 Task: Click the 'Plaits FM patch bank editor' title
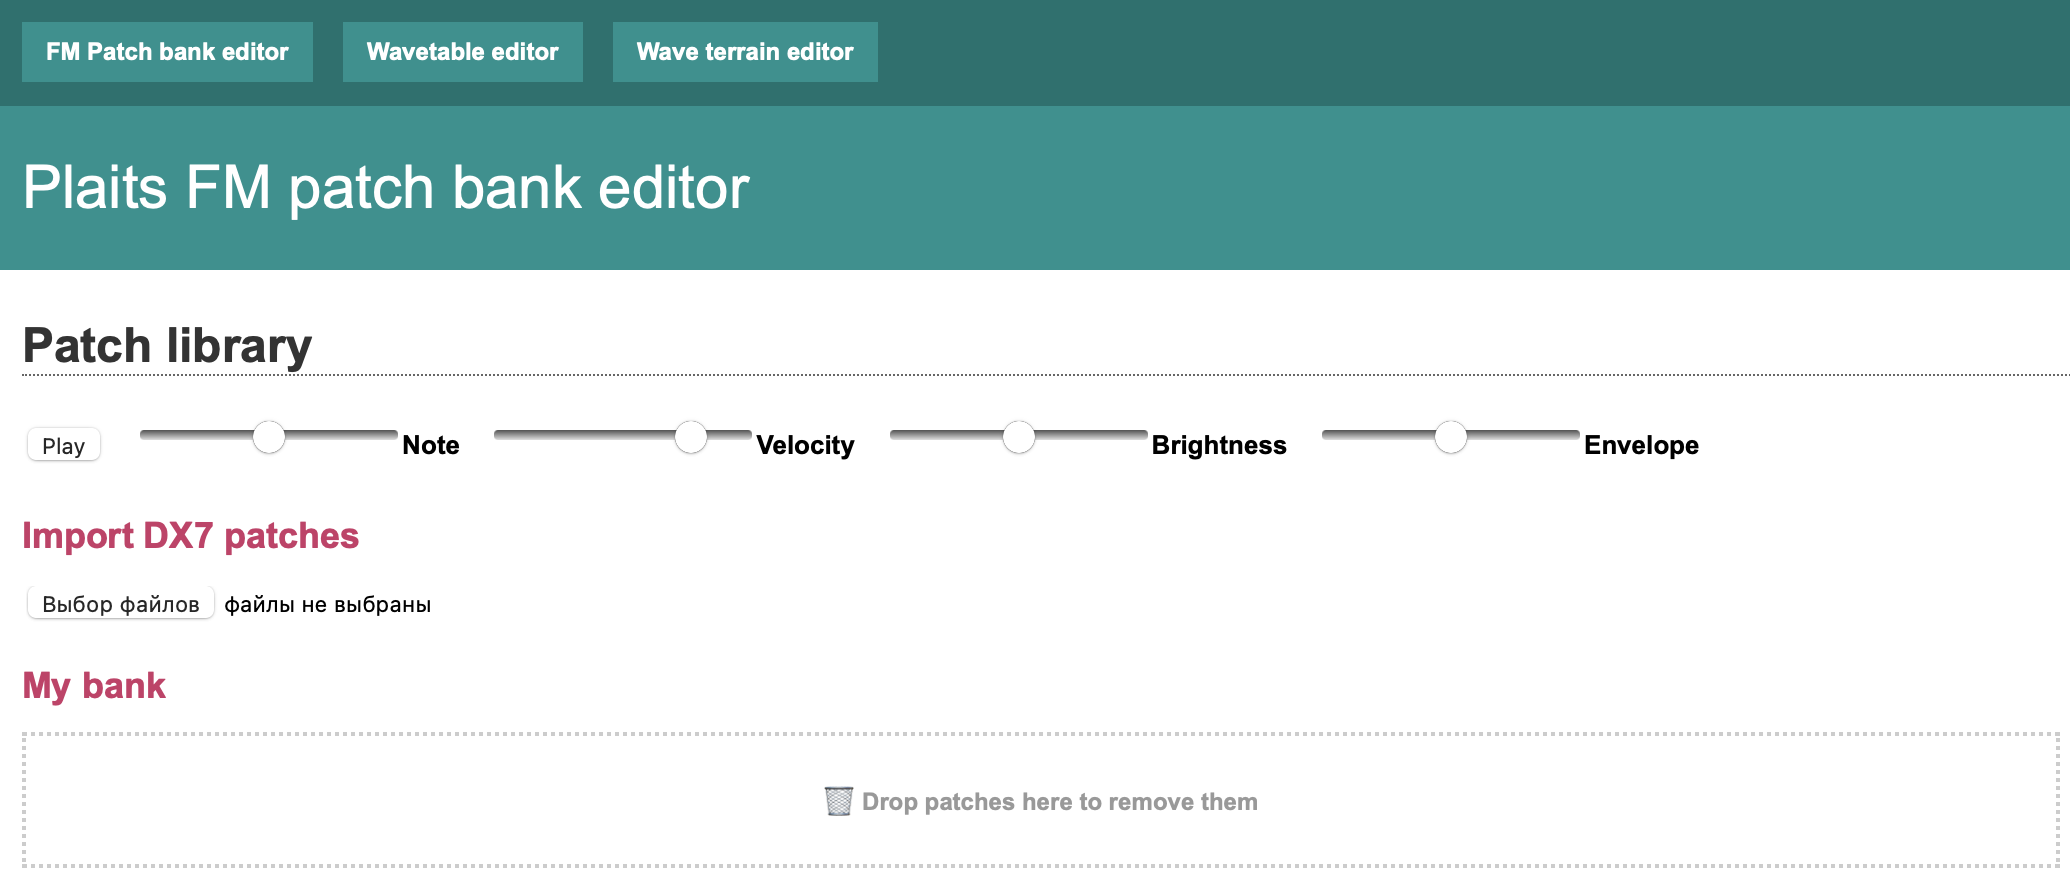click(x=386, y=188)
